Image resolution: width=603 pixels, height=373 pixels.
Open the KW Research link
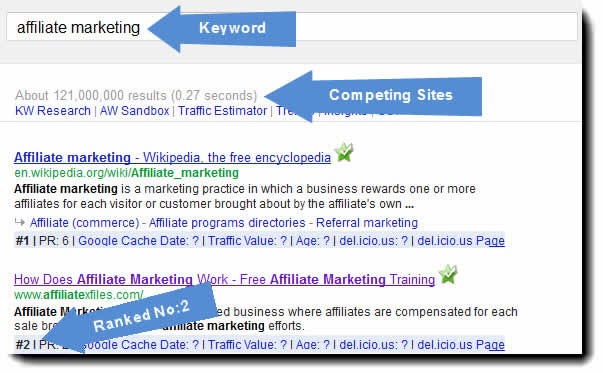point(53,111)
